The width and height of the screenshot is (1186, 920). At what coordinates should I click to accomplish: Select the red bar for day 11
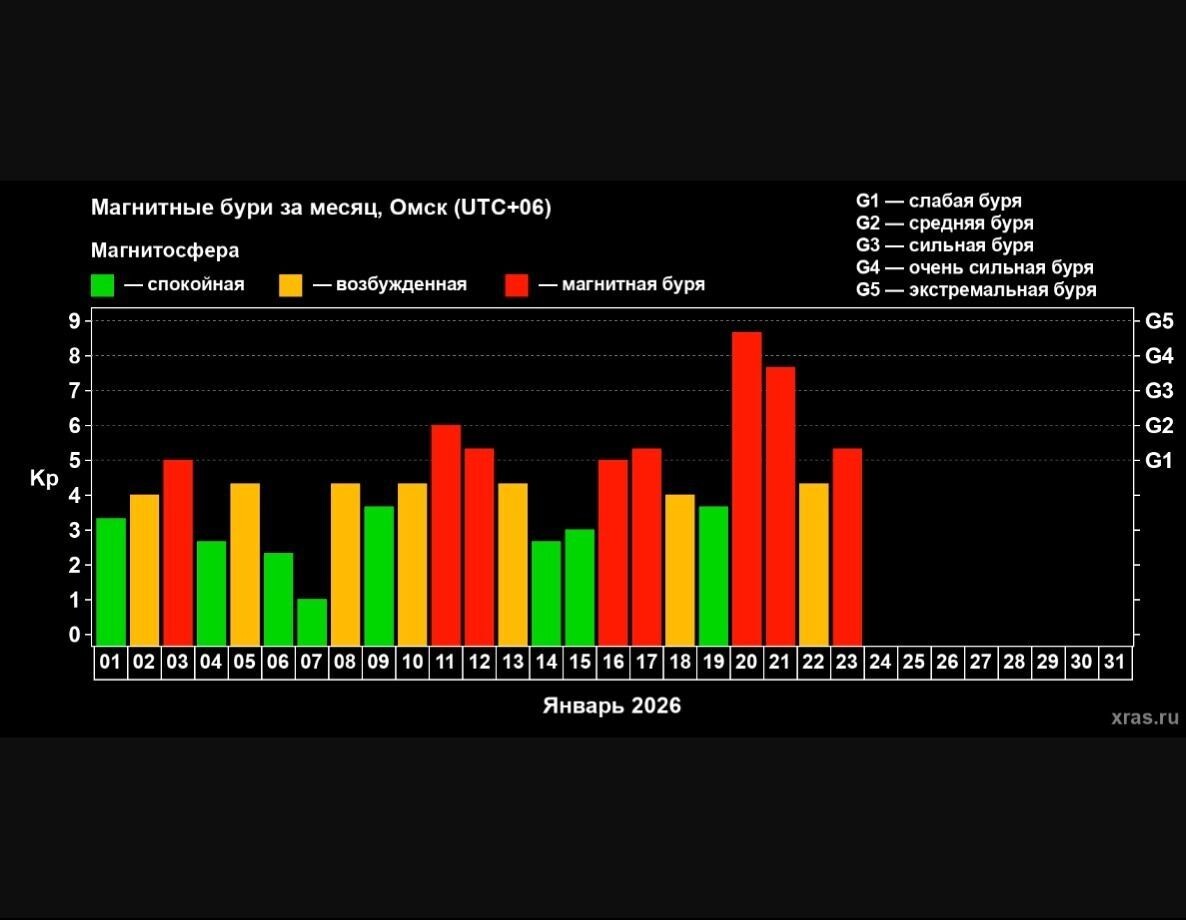446,535
